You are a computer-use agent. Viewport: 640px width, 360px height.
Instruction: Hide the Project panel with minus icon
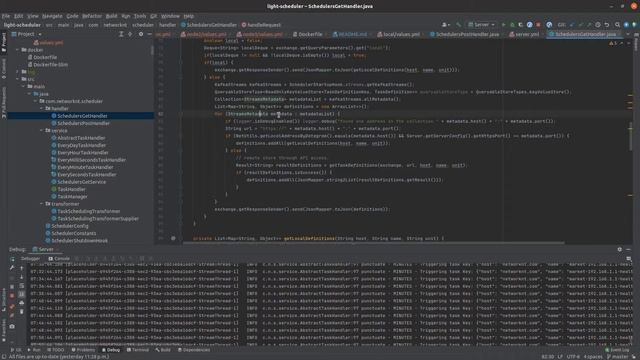149,34
